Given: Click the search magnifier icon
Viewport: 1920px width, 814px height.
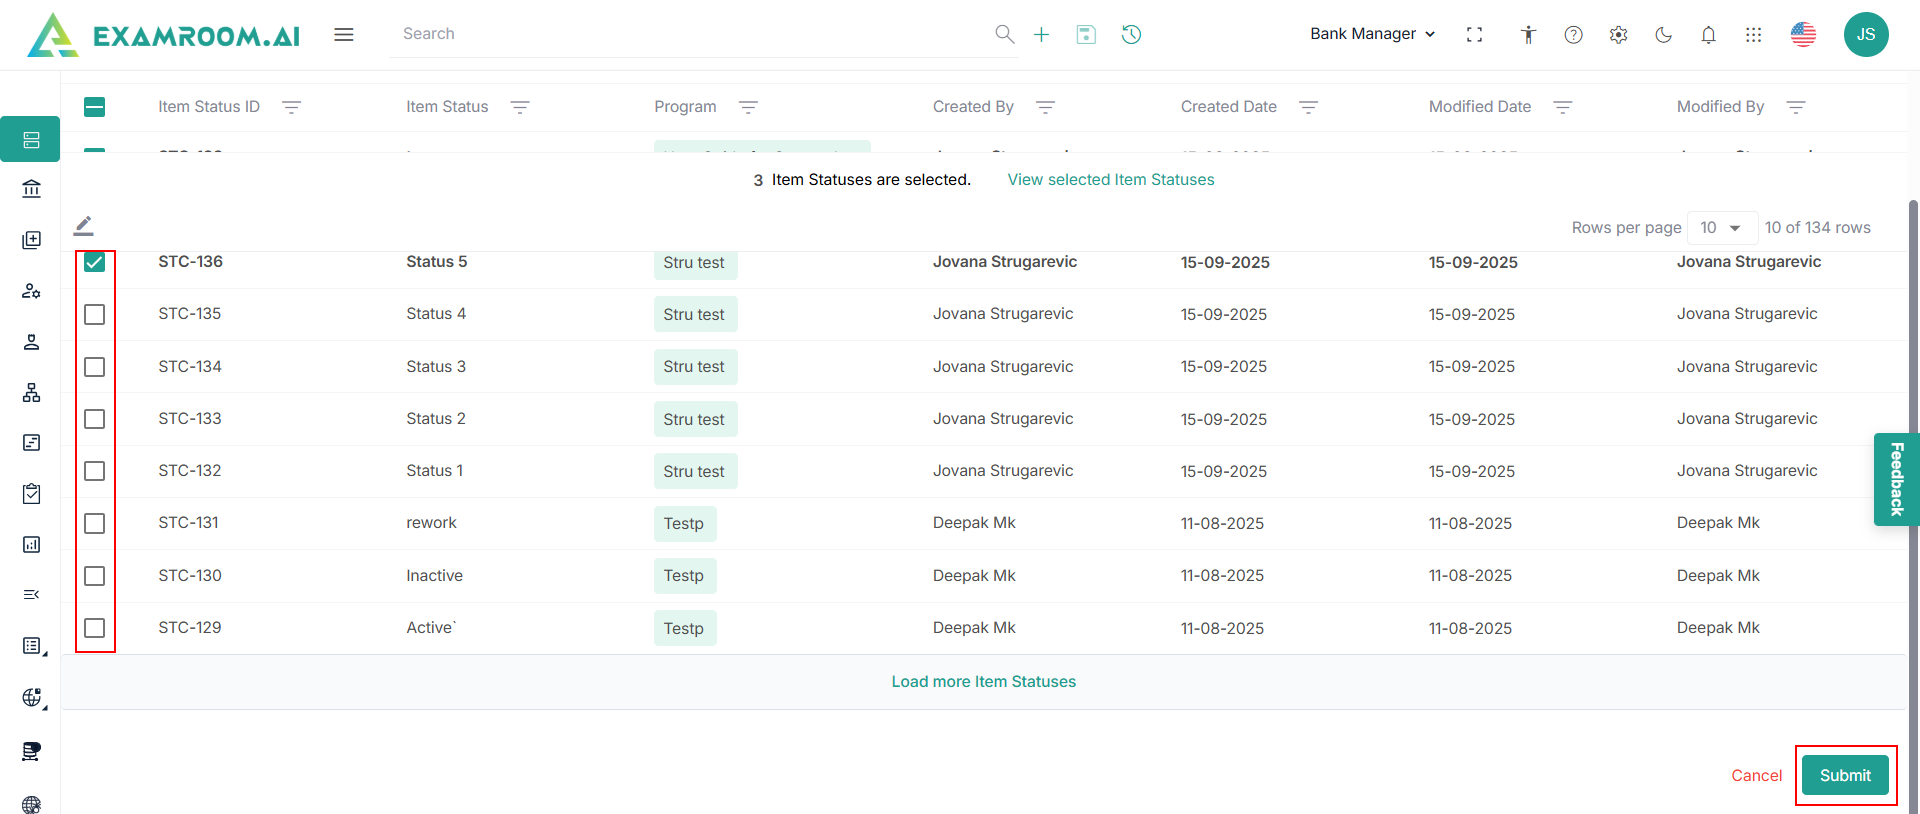Looking at the screenshot, I should click(1004, 34).
